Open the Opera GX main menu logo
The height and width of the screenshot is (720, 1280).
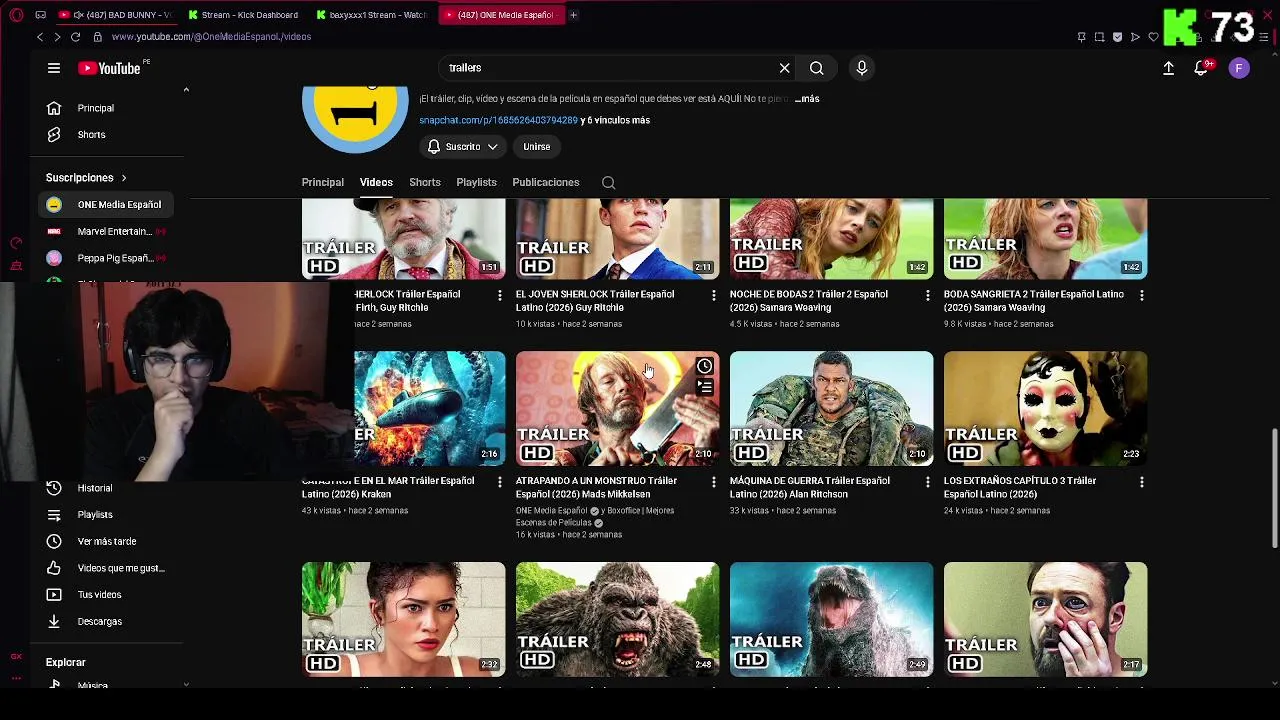pos(16,15)
